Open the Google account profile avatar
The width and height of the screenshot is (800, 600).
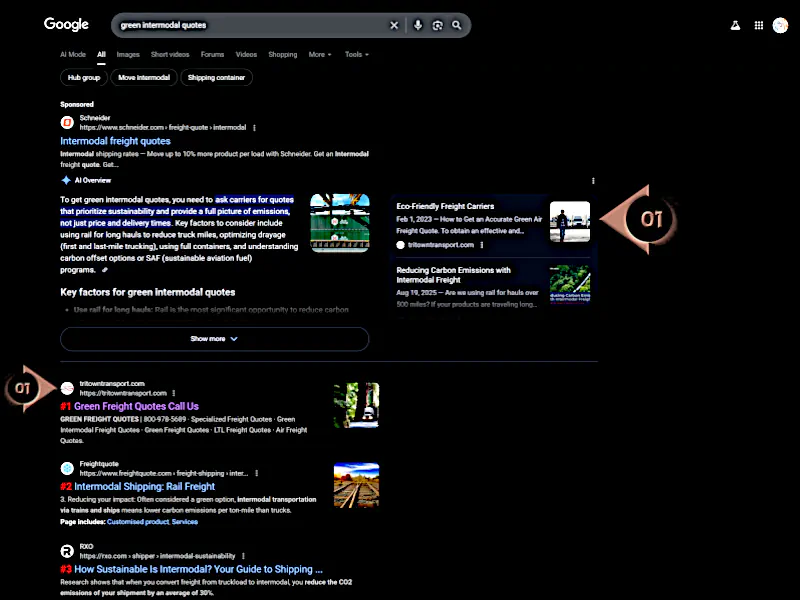coord(780,25)
